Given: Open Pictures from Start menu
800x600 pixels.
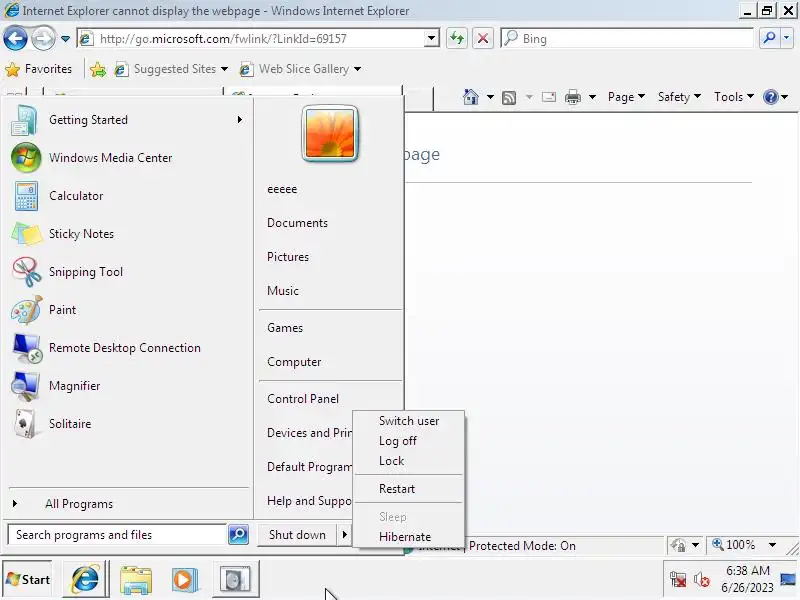Looking at the screenshot, I should click(x=288, y=257).
